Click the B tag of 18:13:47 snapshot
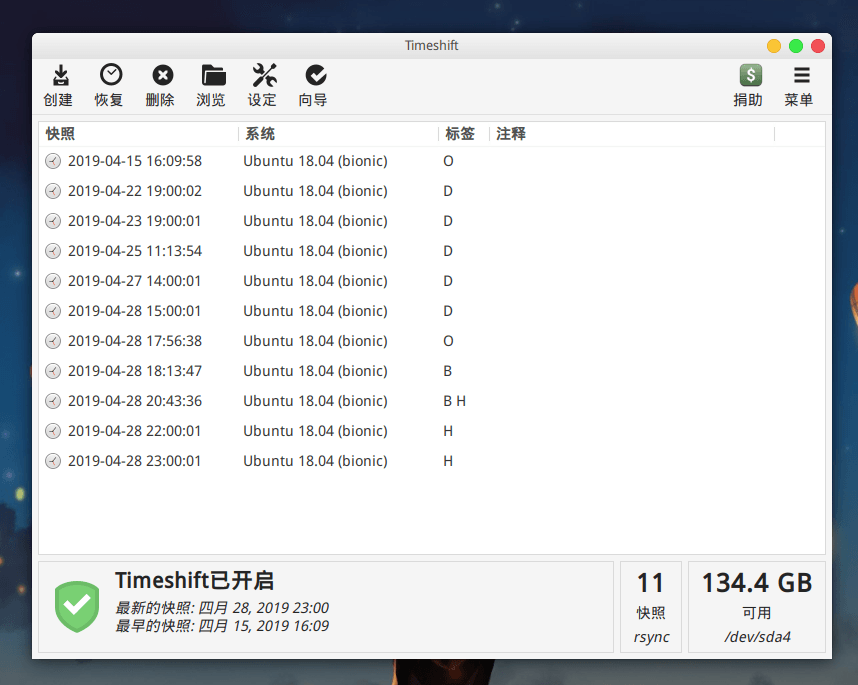 point(448,371)
